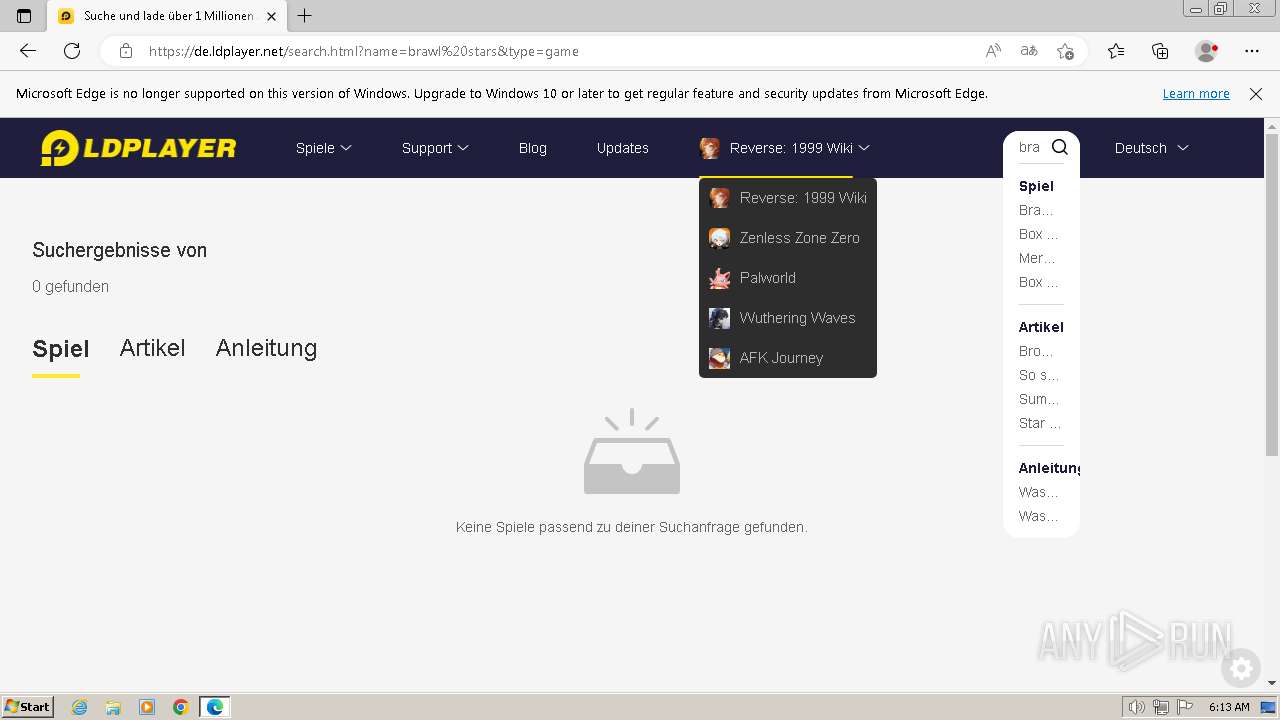Click Learn more link in notification
This screenshot has height=720, width=1280.
click(x=1196, y=94)
